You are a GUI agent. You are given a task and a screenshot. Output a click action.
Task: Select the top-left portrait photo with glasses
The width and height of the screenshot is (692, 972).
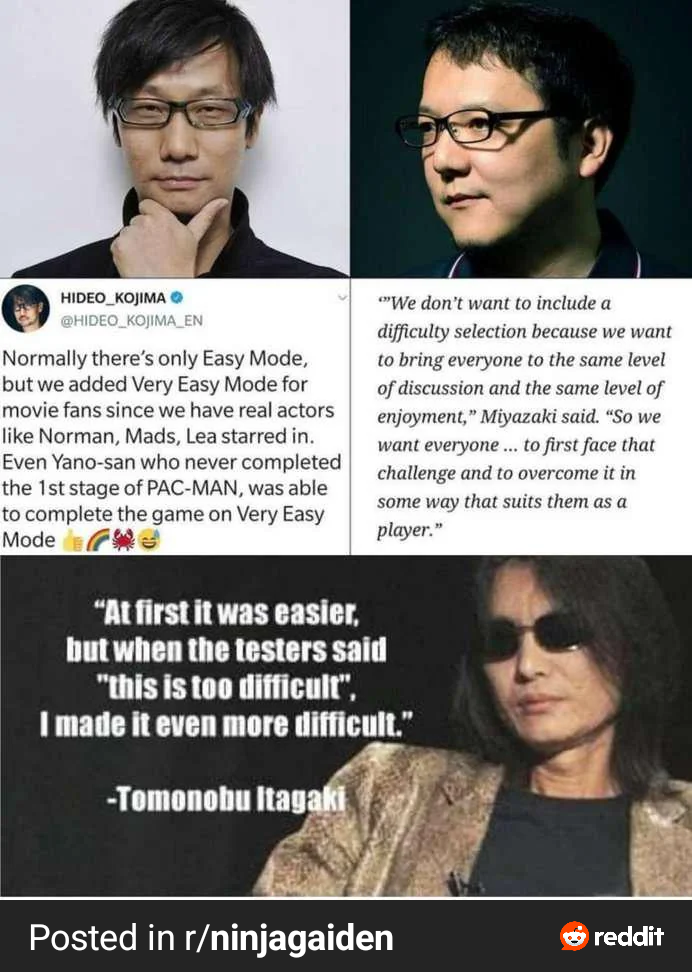[x=175, y=138]
